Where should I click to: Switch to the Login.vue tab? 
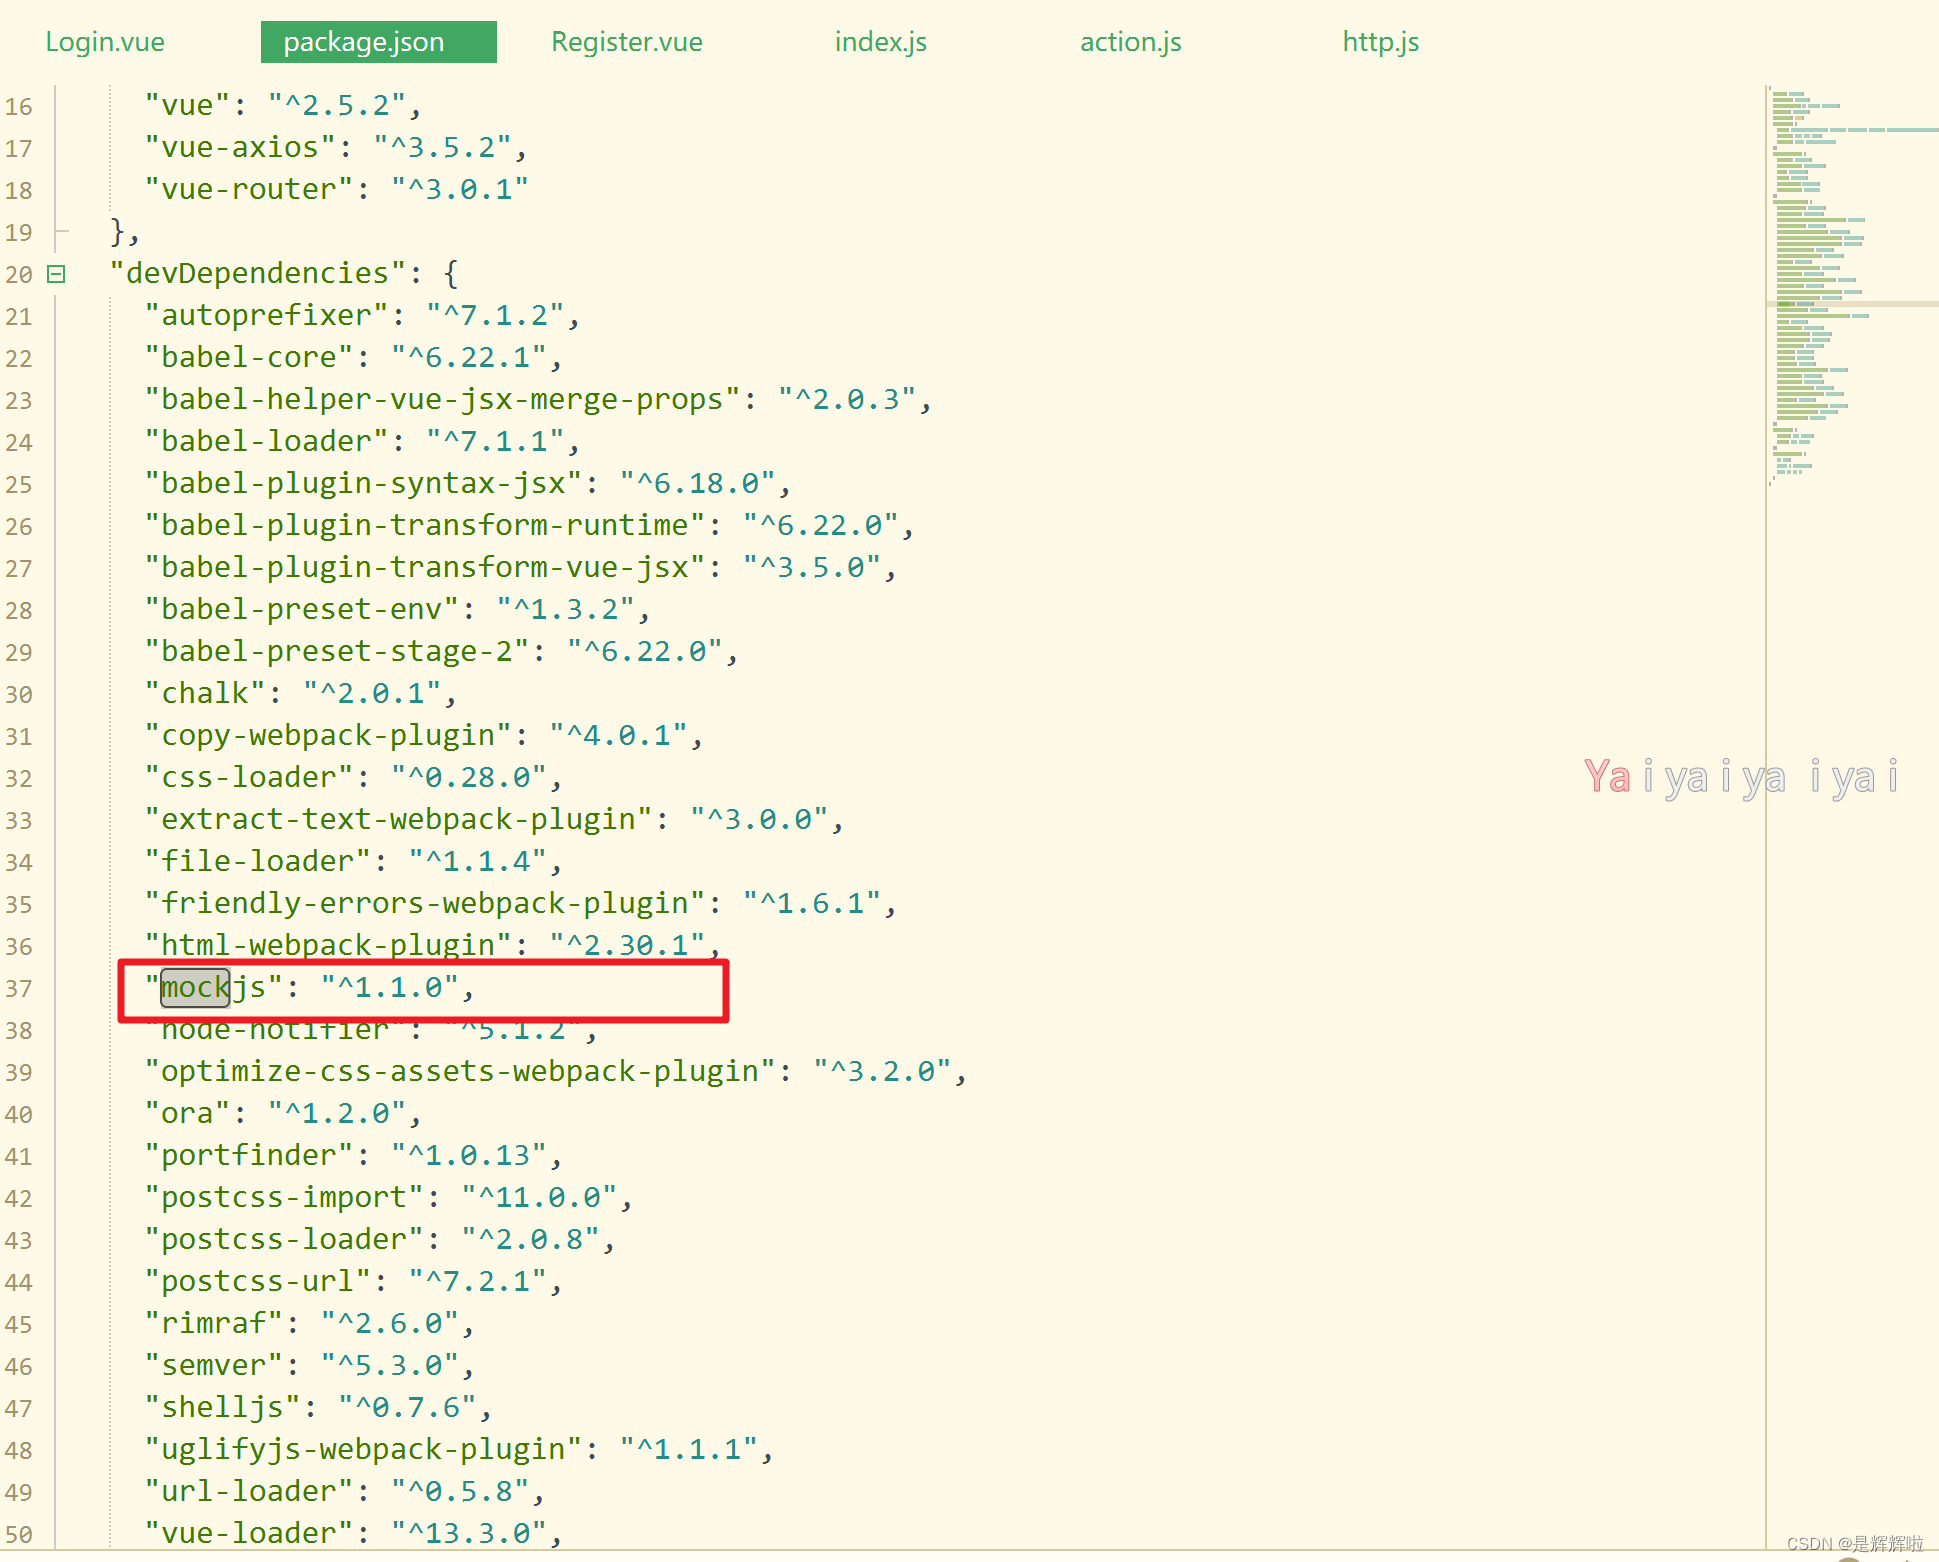point(105,42)
